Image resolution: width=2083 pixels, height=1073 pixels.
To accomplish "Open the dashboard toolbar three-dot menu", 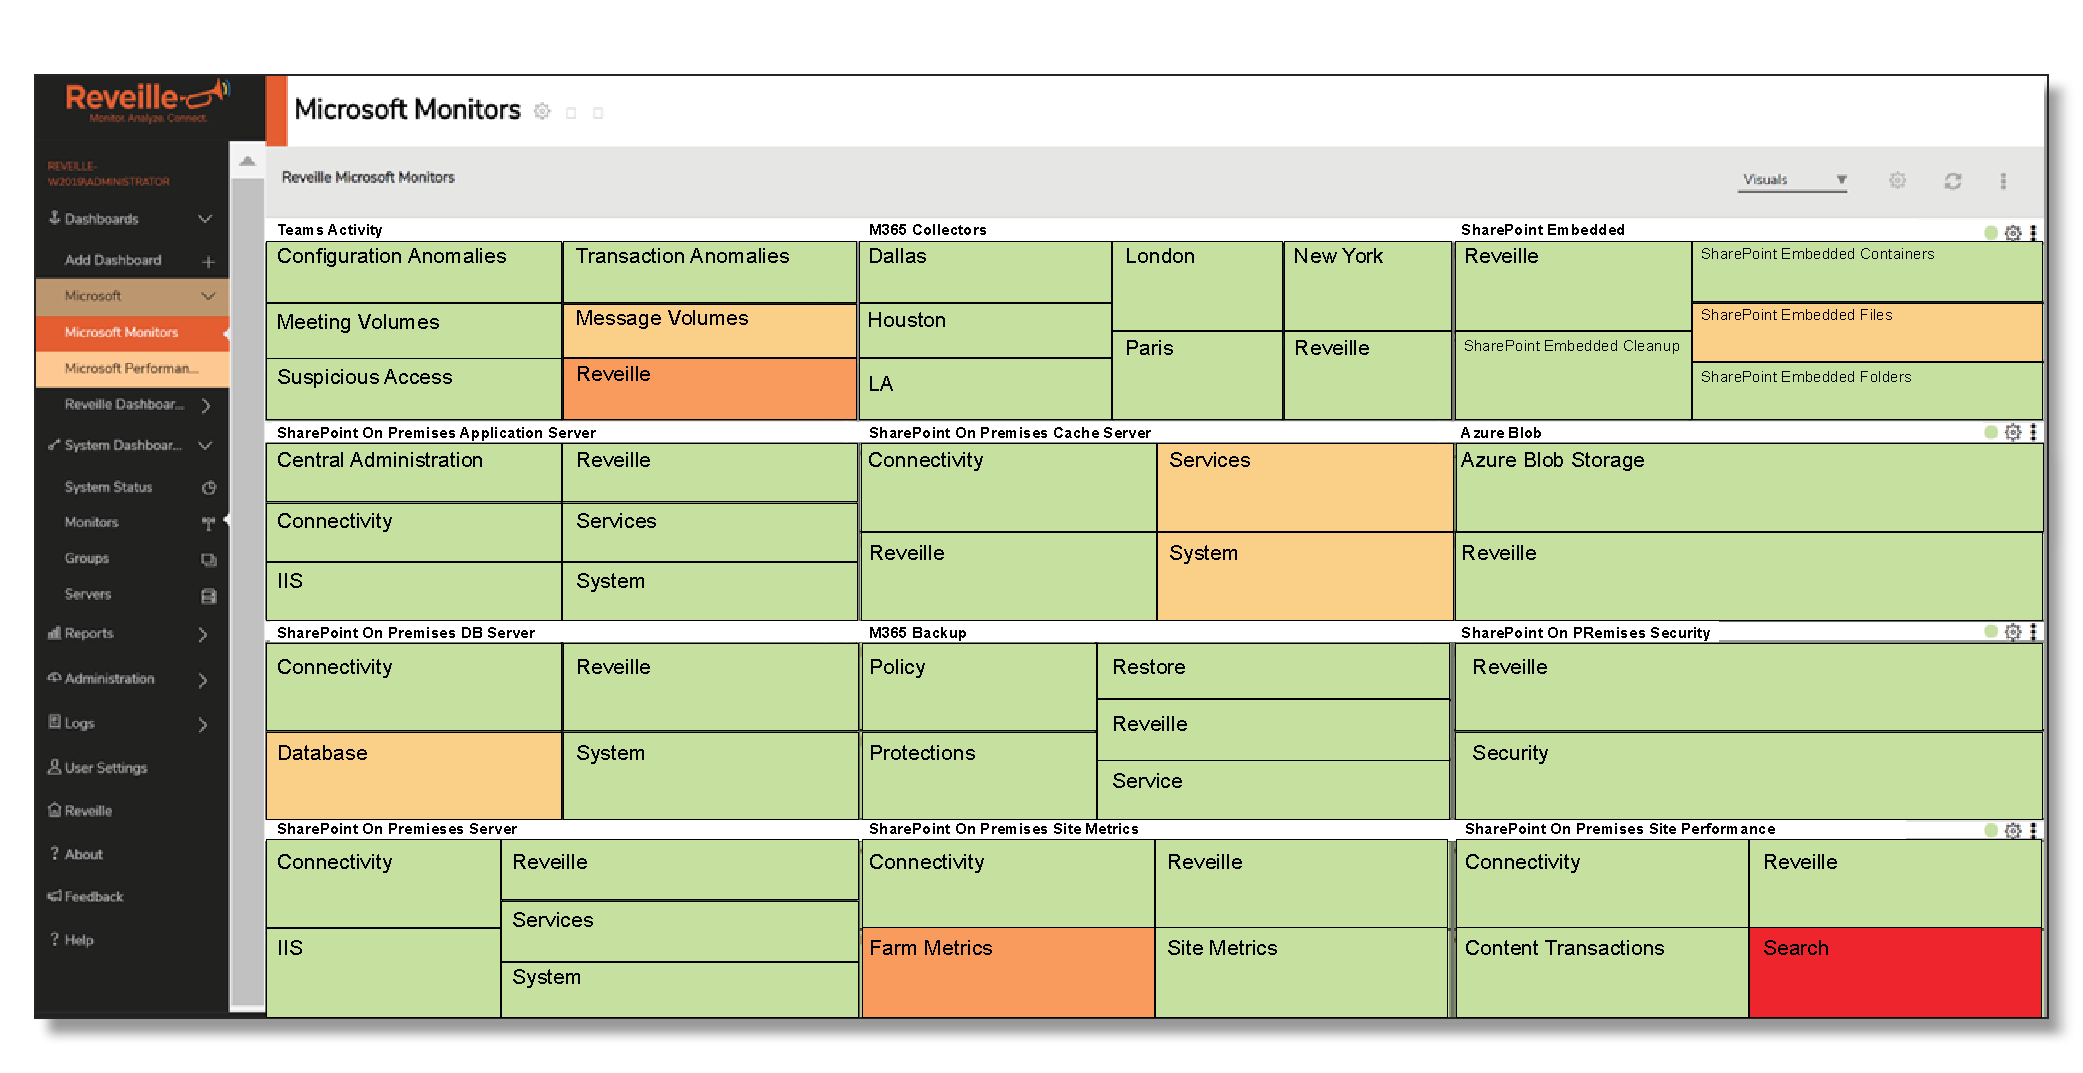I will (x=2003, y=181).
